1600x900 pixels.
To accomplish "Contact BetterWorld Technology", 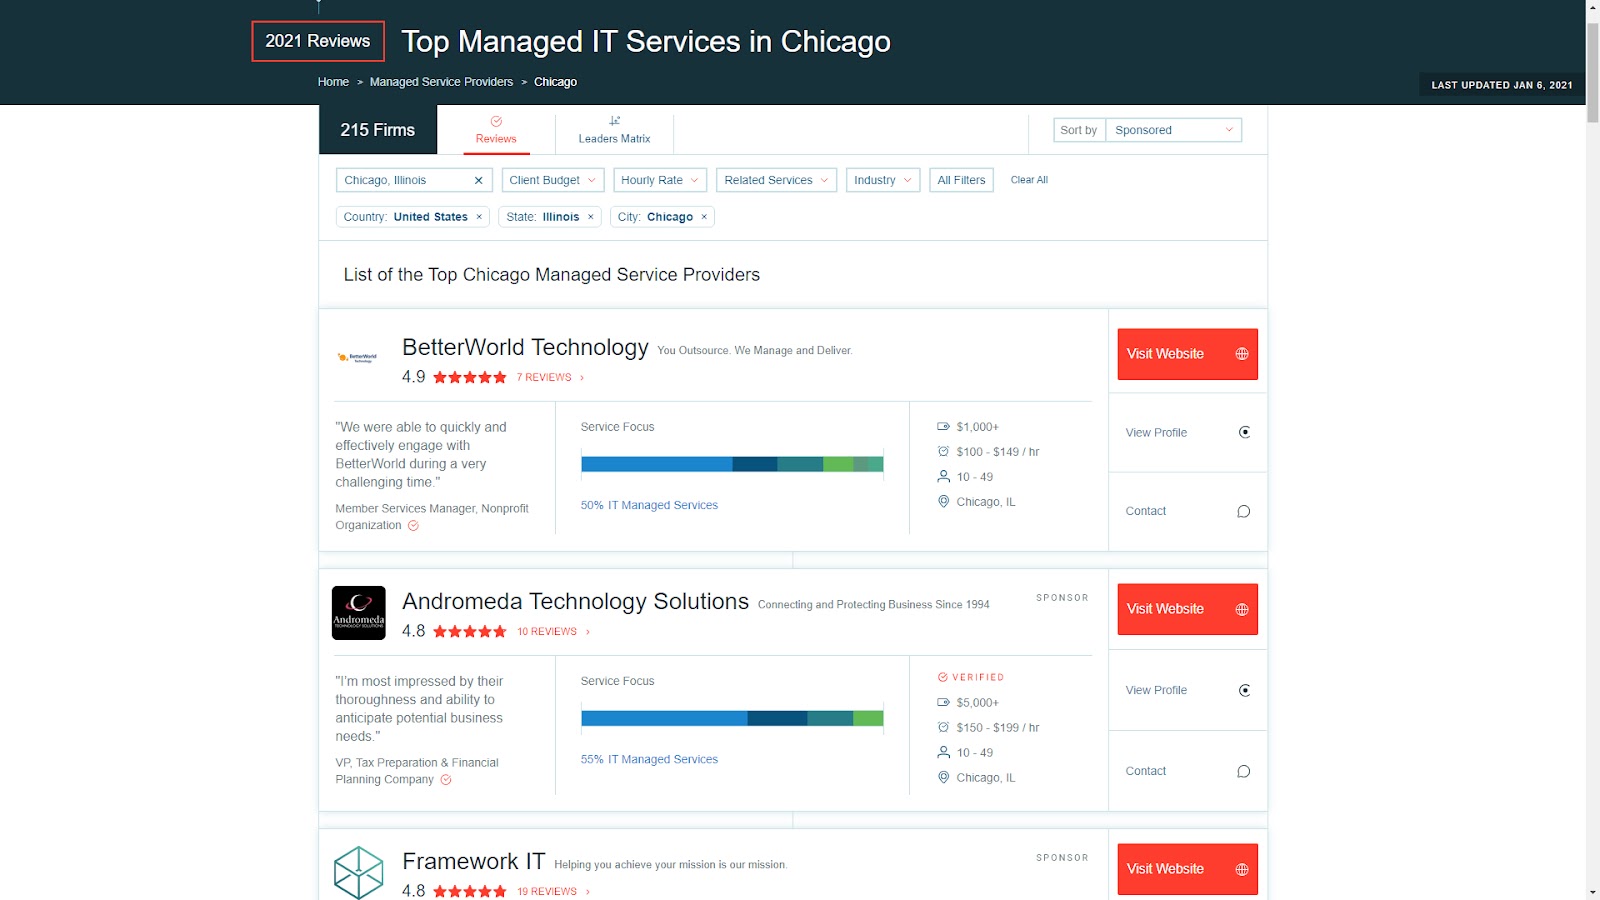I will (1187, 511).
